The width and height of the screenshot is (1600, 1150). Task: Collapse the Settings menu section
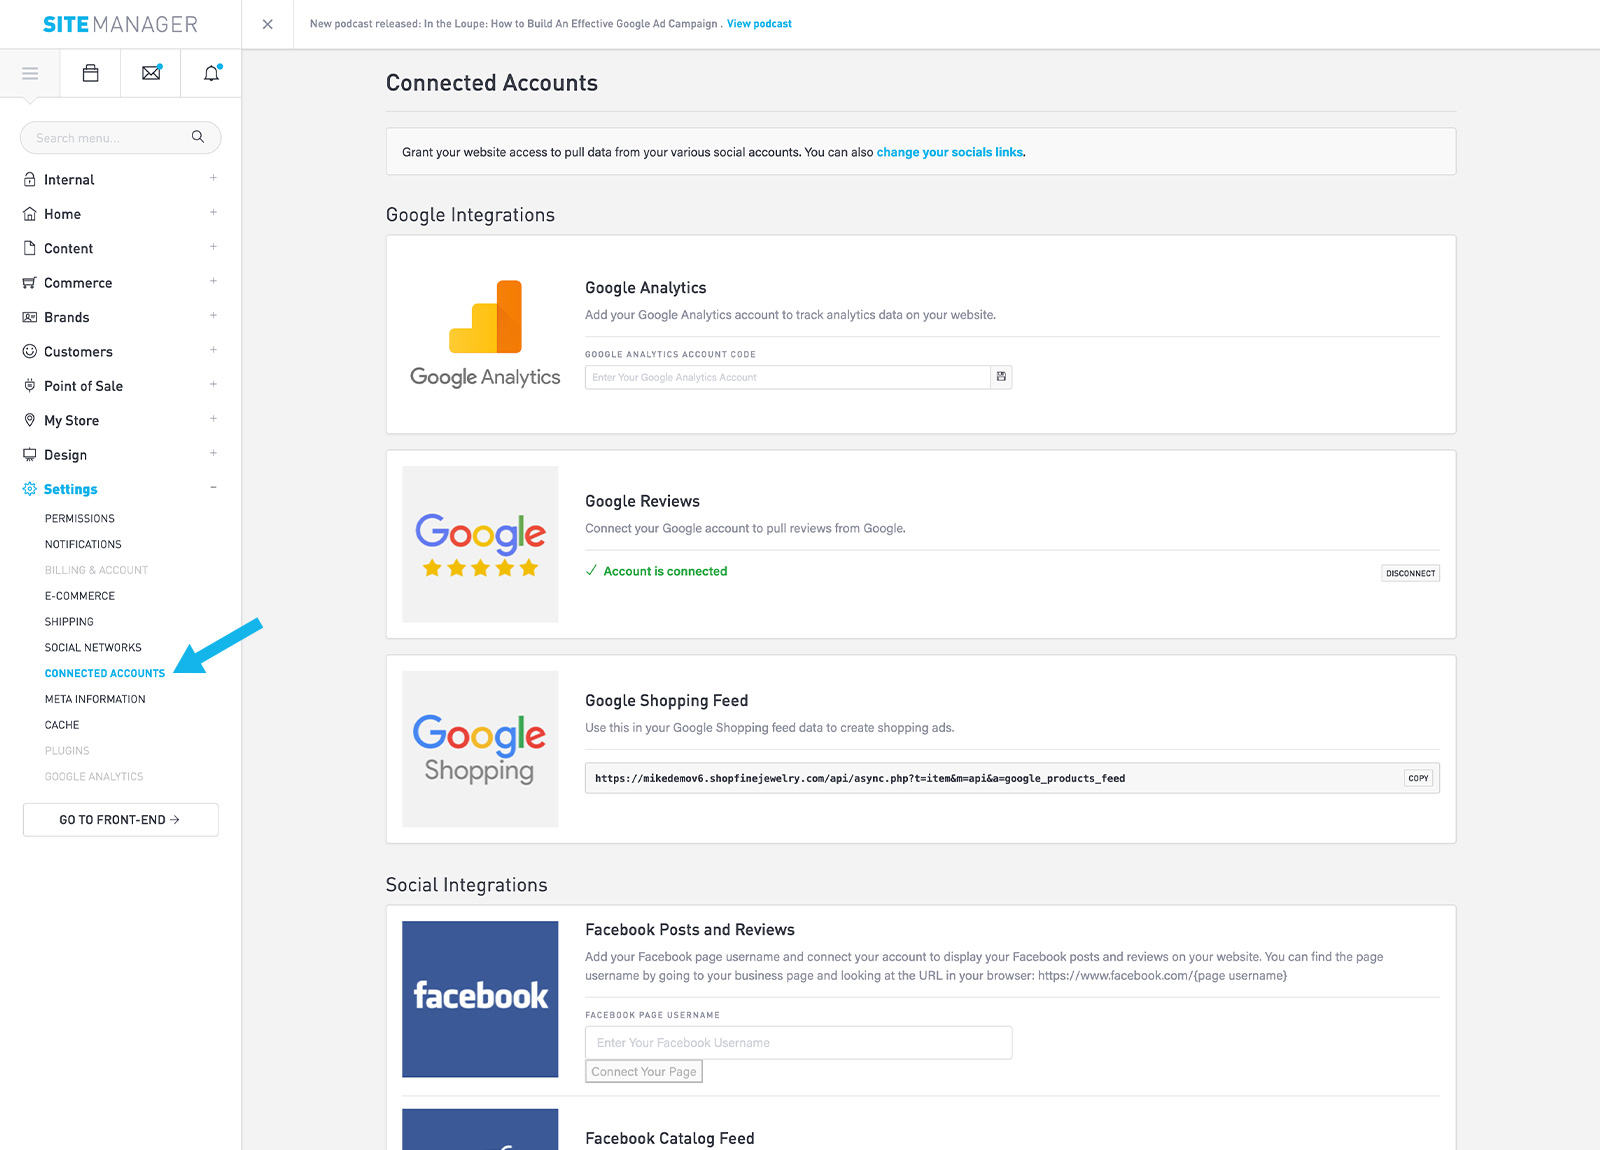coord(213,488)
